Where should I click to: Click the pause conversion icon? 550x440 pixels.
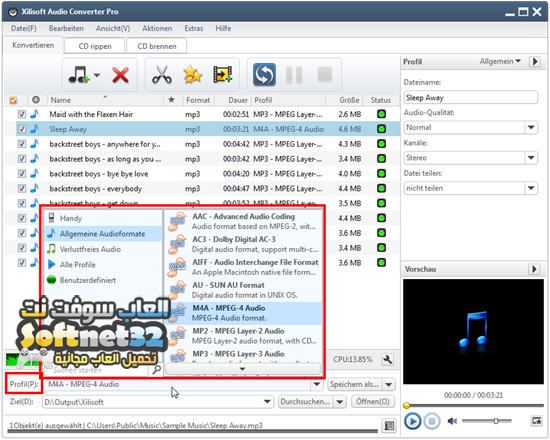[294, 75]
